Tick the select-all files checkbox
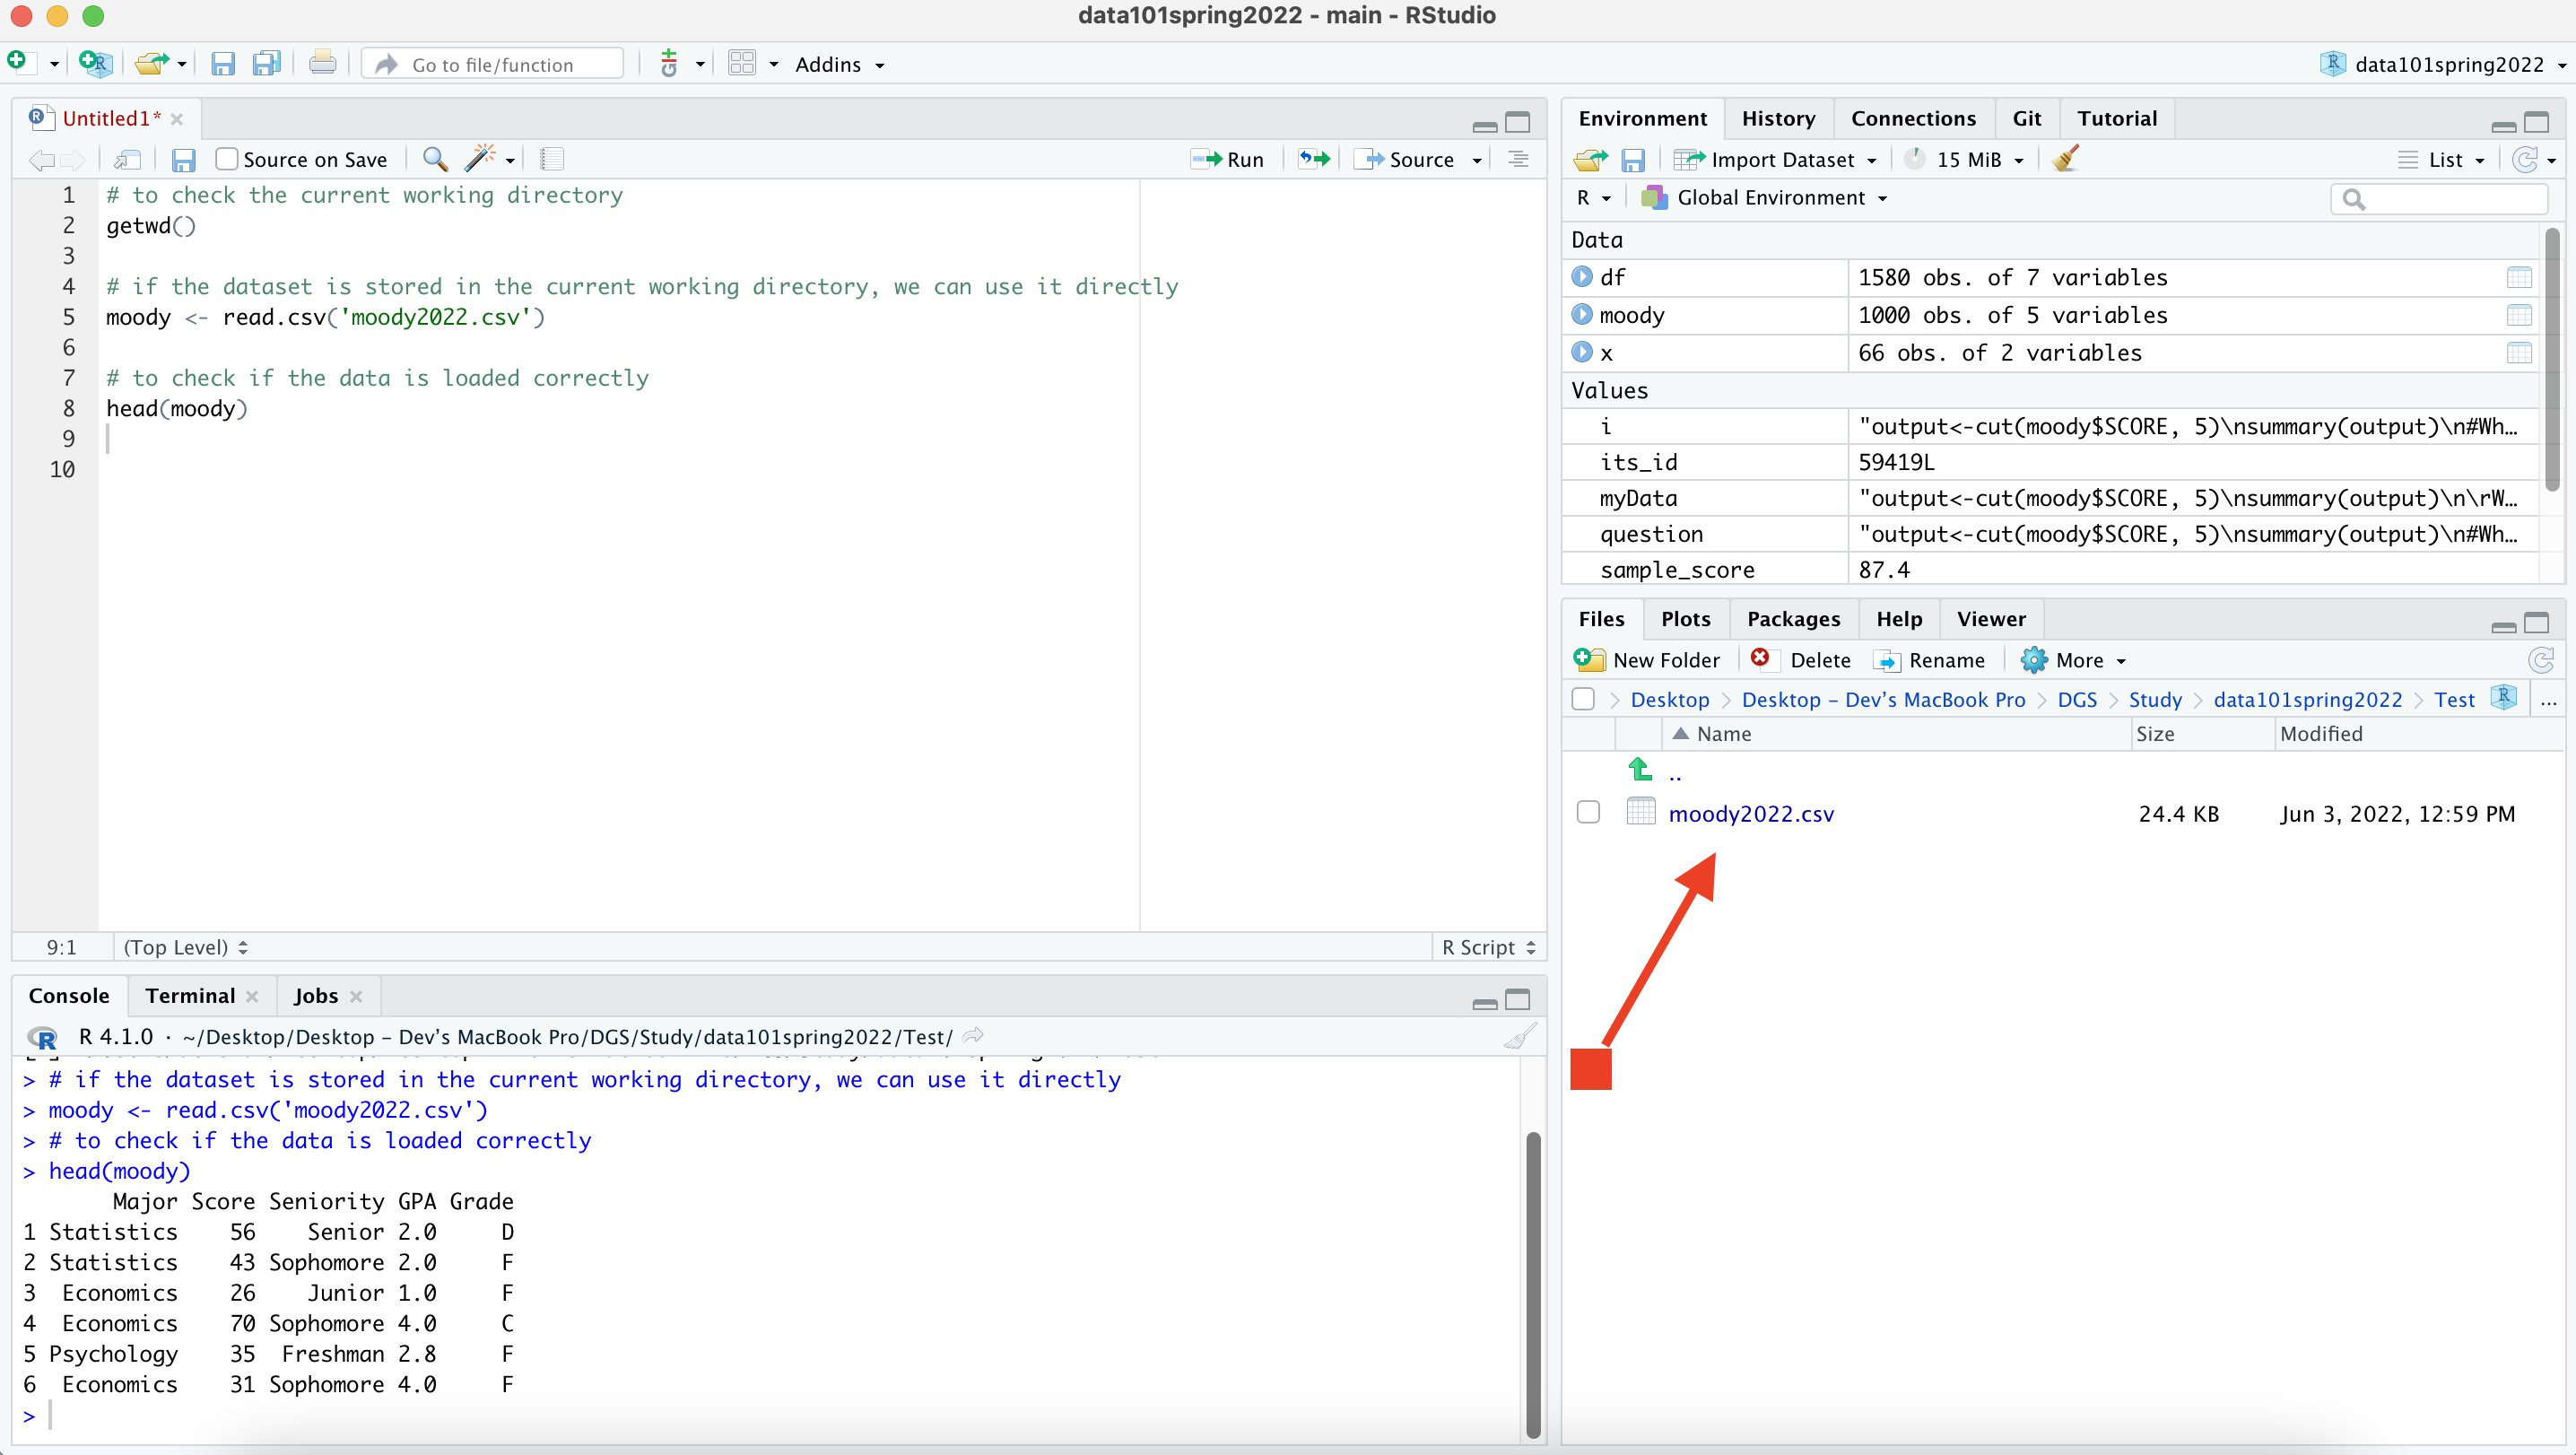Viewport: 2576px width, 1455px height. [x=1583, y=699]
